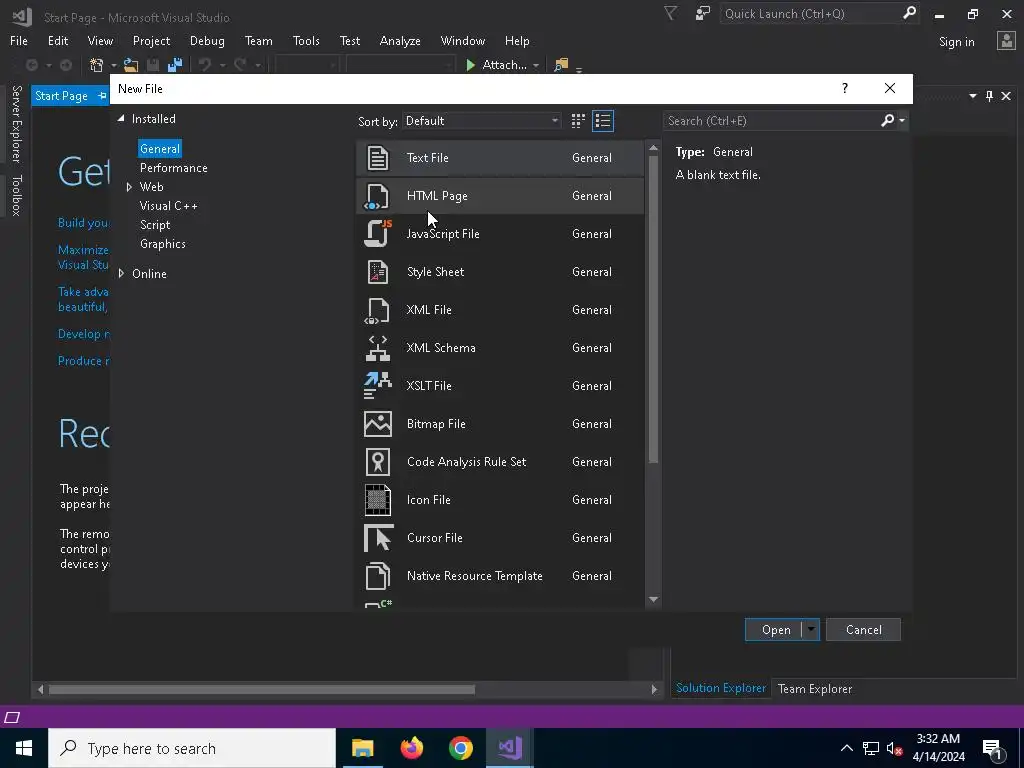Open the search options dropdown arrow
Screen dimensions: 1024x768
(x=902, y=121)
